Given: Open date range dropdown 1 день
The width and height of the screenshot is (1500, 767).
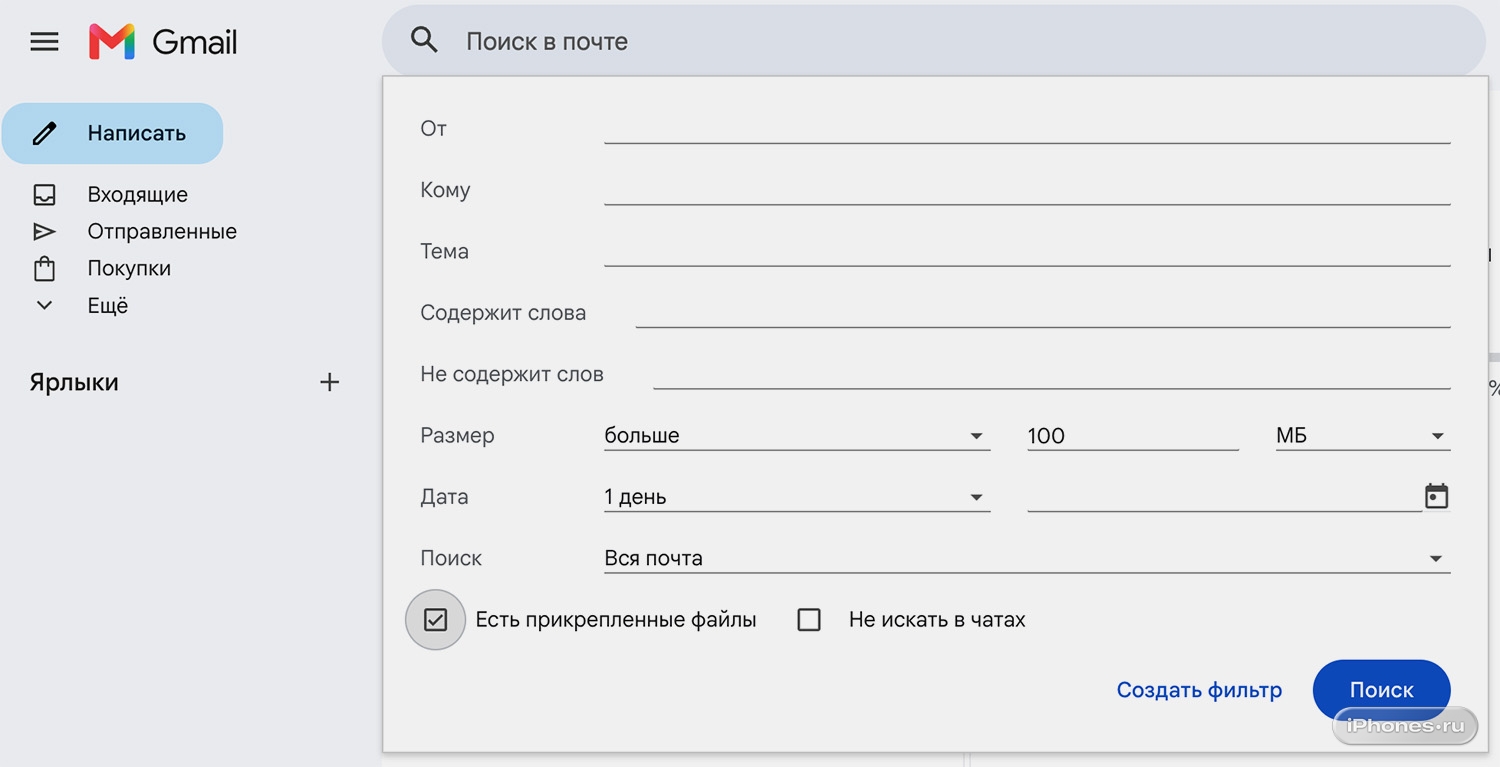Looking at the screenshot, I should [x=797, y=497].
